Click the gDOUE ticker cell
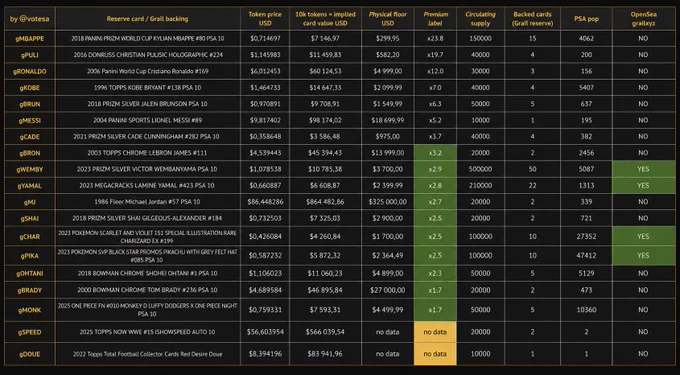 click(29, 354)
